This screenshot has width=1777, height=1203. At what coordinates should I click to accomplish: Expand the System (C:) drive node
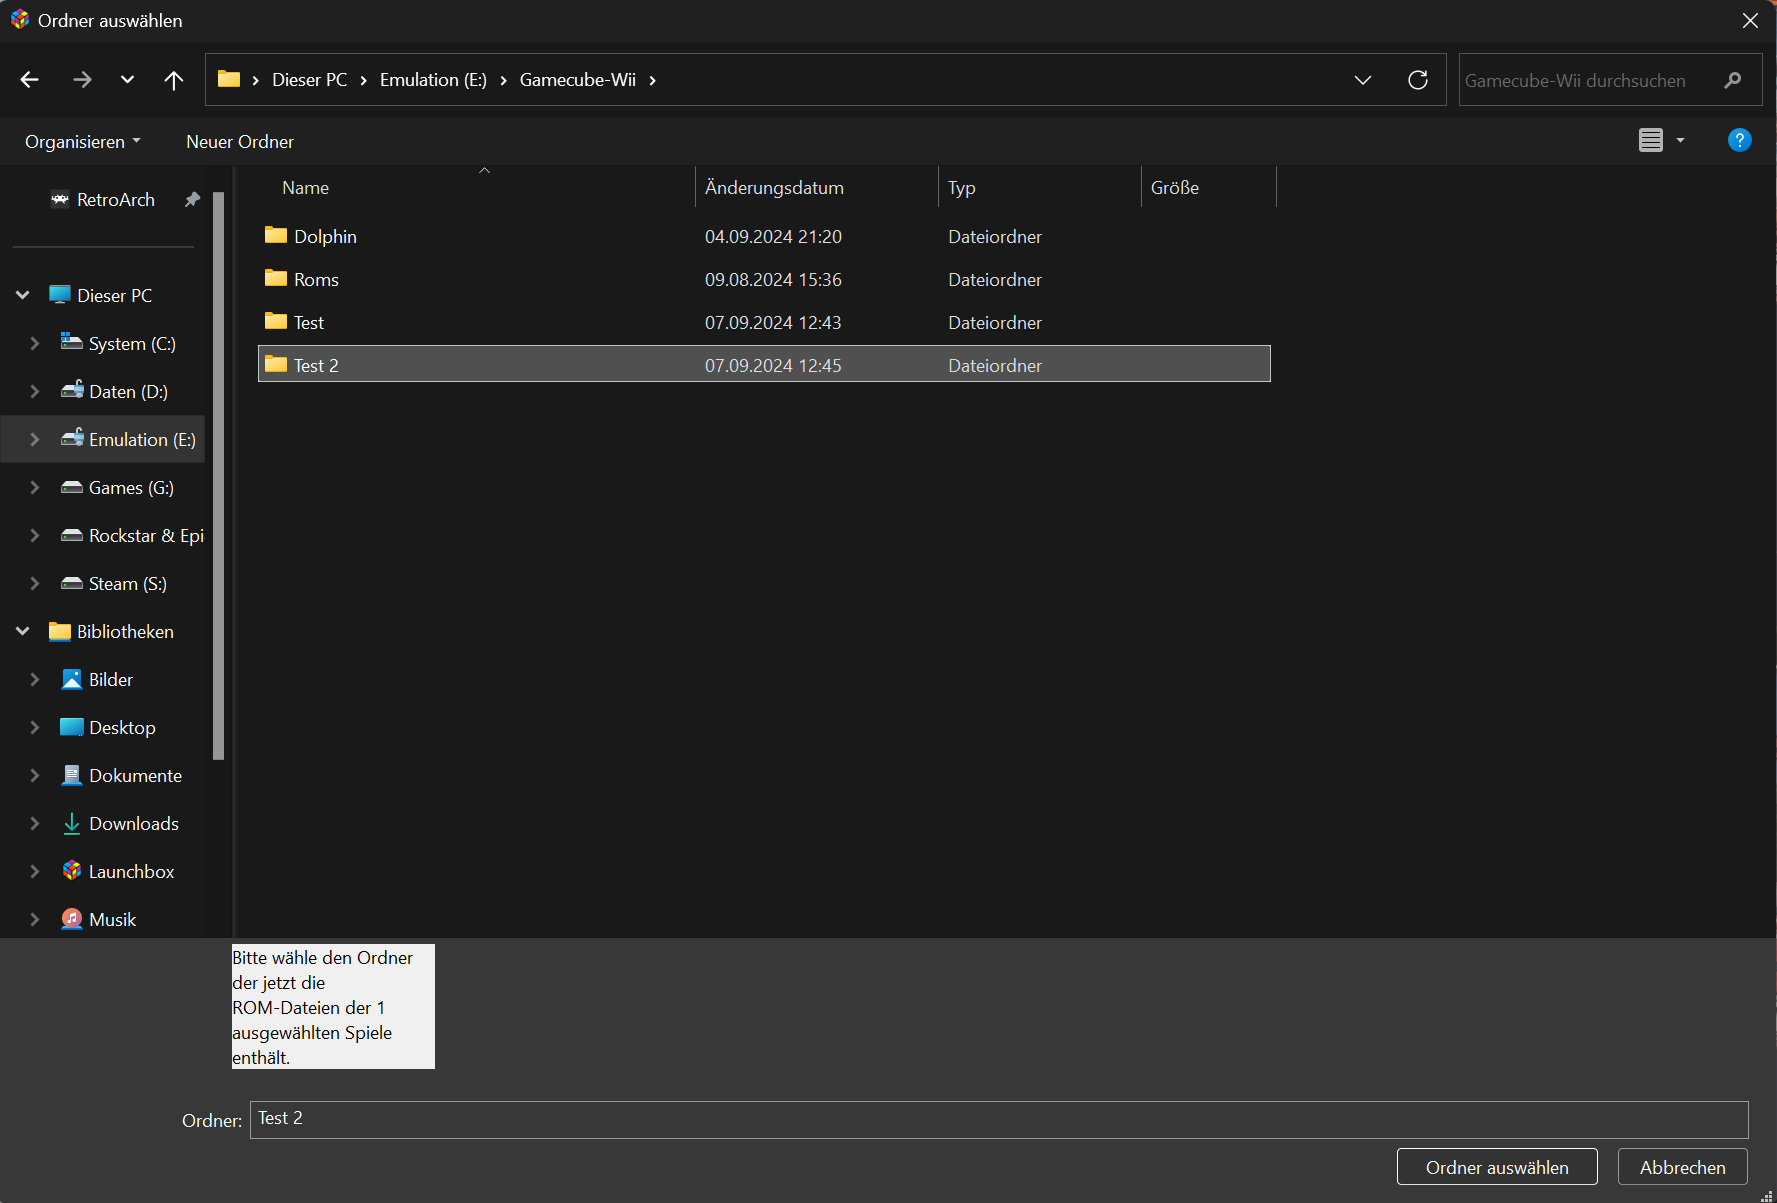(35, 343)
